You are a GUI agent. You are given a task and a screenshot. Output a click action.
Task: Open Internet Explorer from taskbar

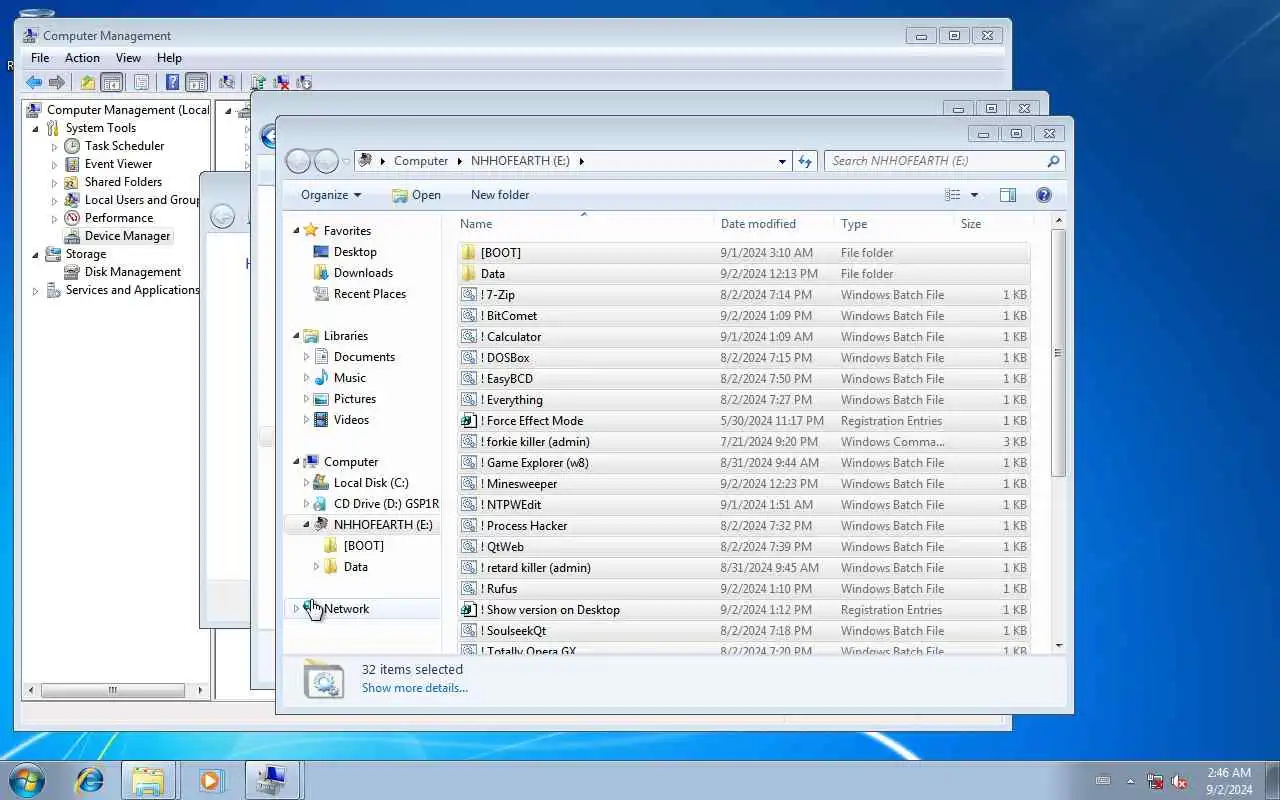coord(90,780)
